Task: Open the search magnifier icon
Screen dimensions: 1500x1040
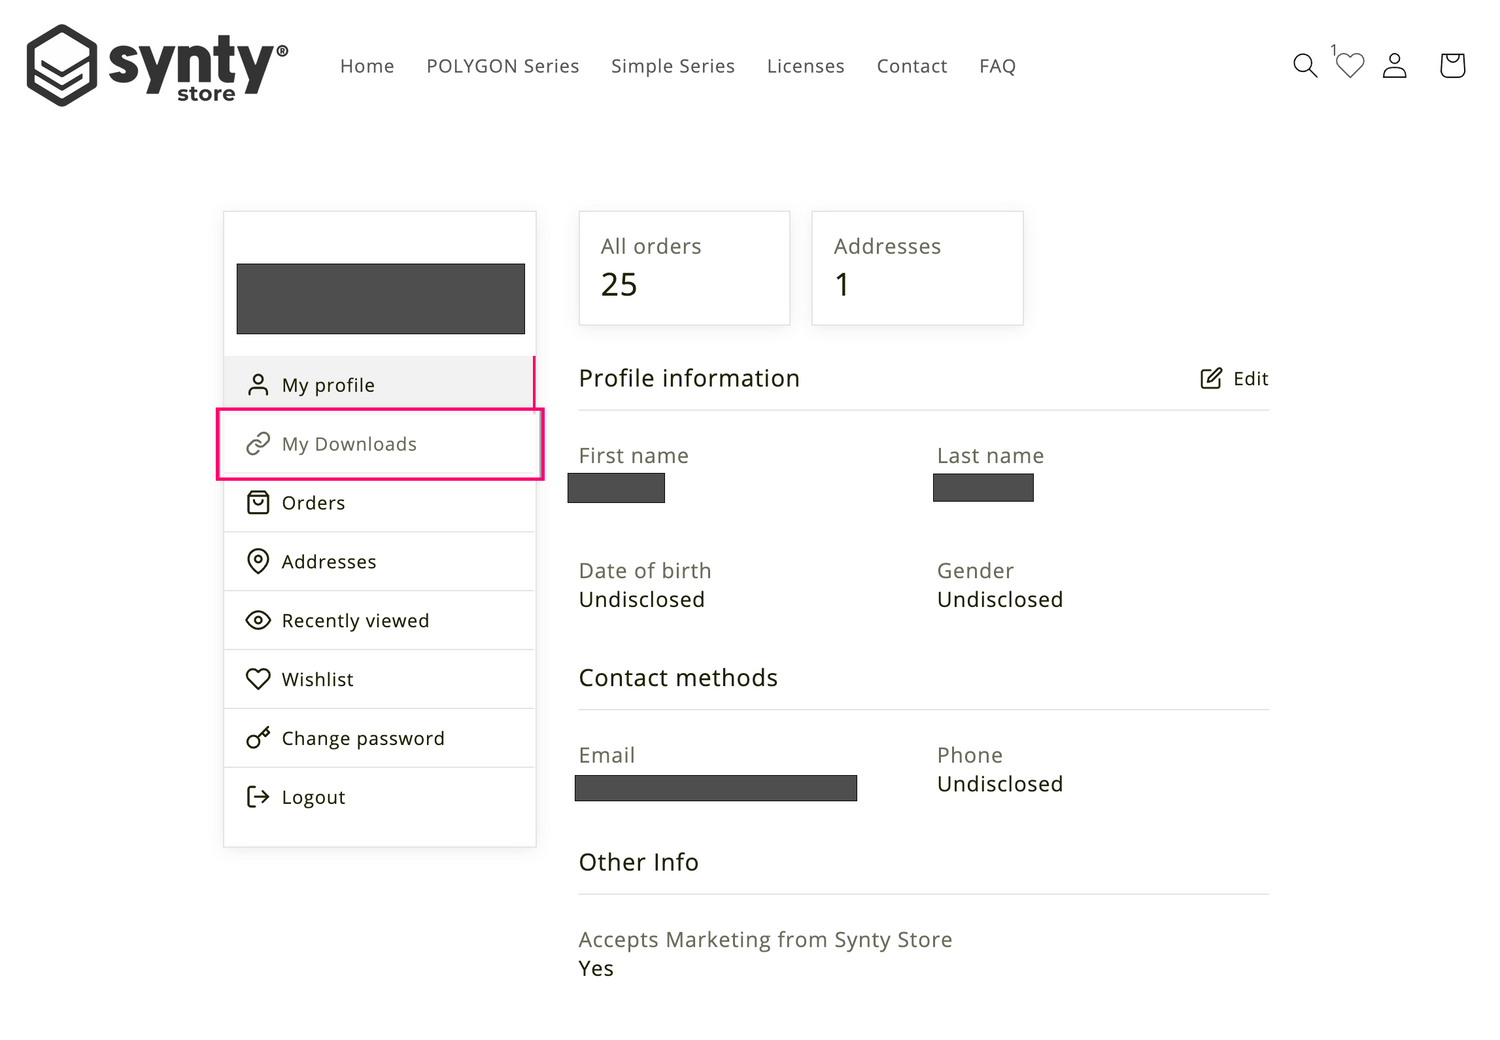Action: pyautogui.click(x=1305, y=66)
